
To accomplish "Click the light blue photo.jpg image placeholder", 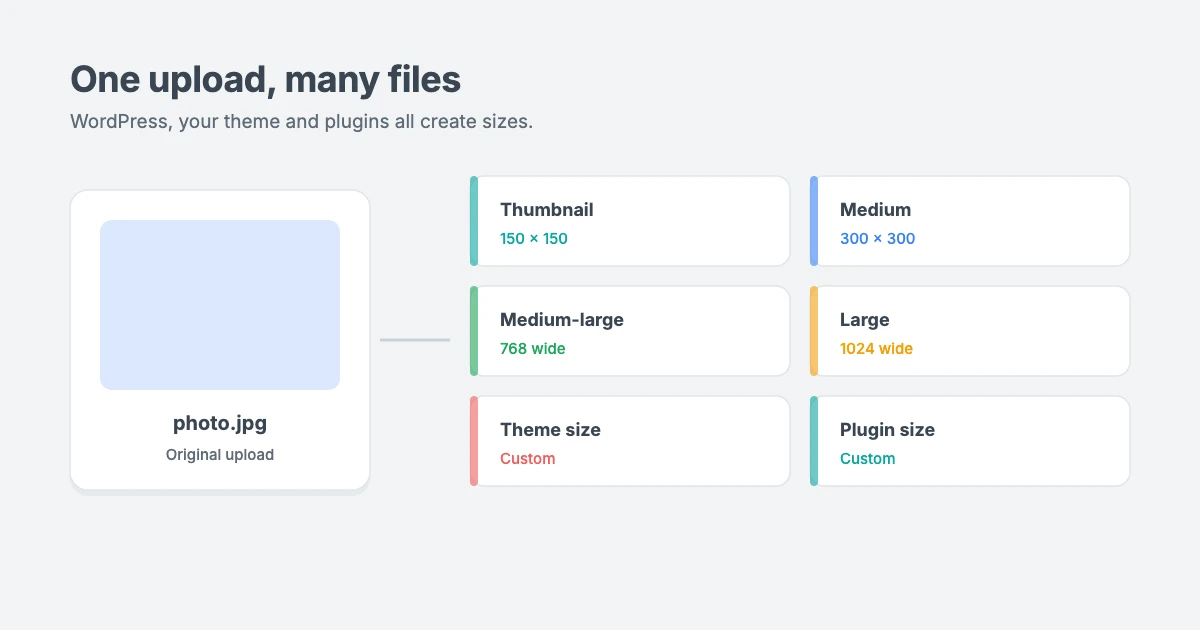I will tap(220, 305).
